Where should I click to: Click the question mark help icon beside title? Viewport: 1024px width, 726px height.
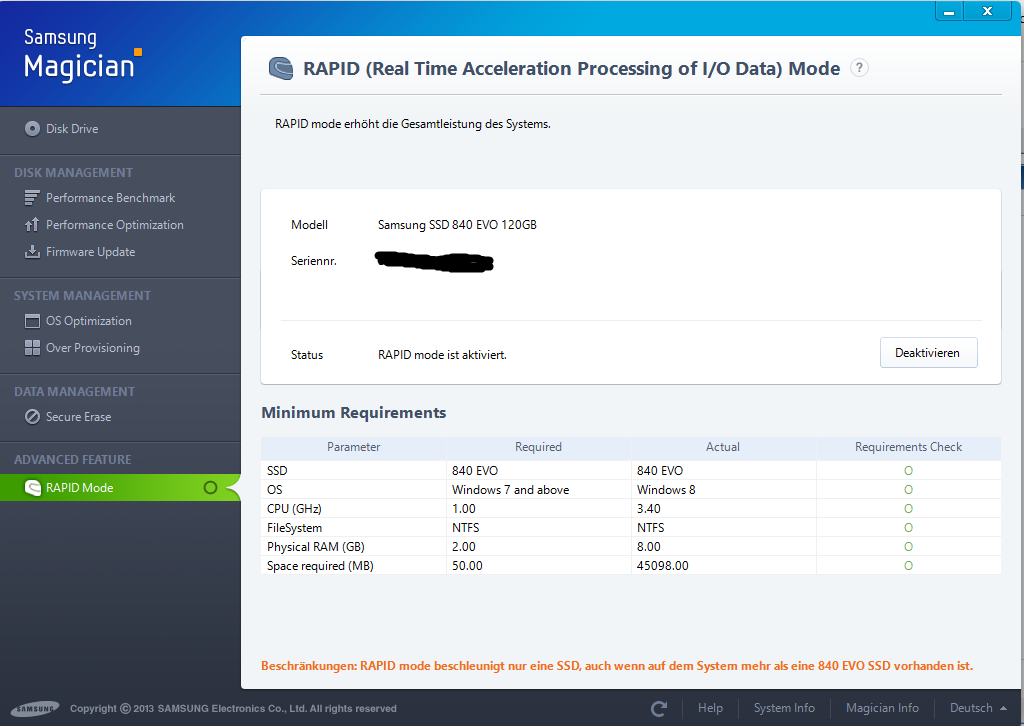pyautogui.click(x=859, y=68)
